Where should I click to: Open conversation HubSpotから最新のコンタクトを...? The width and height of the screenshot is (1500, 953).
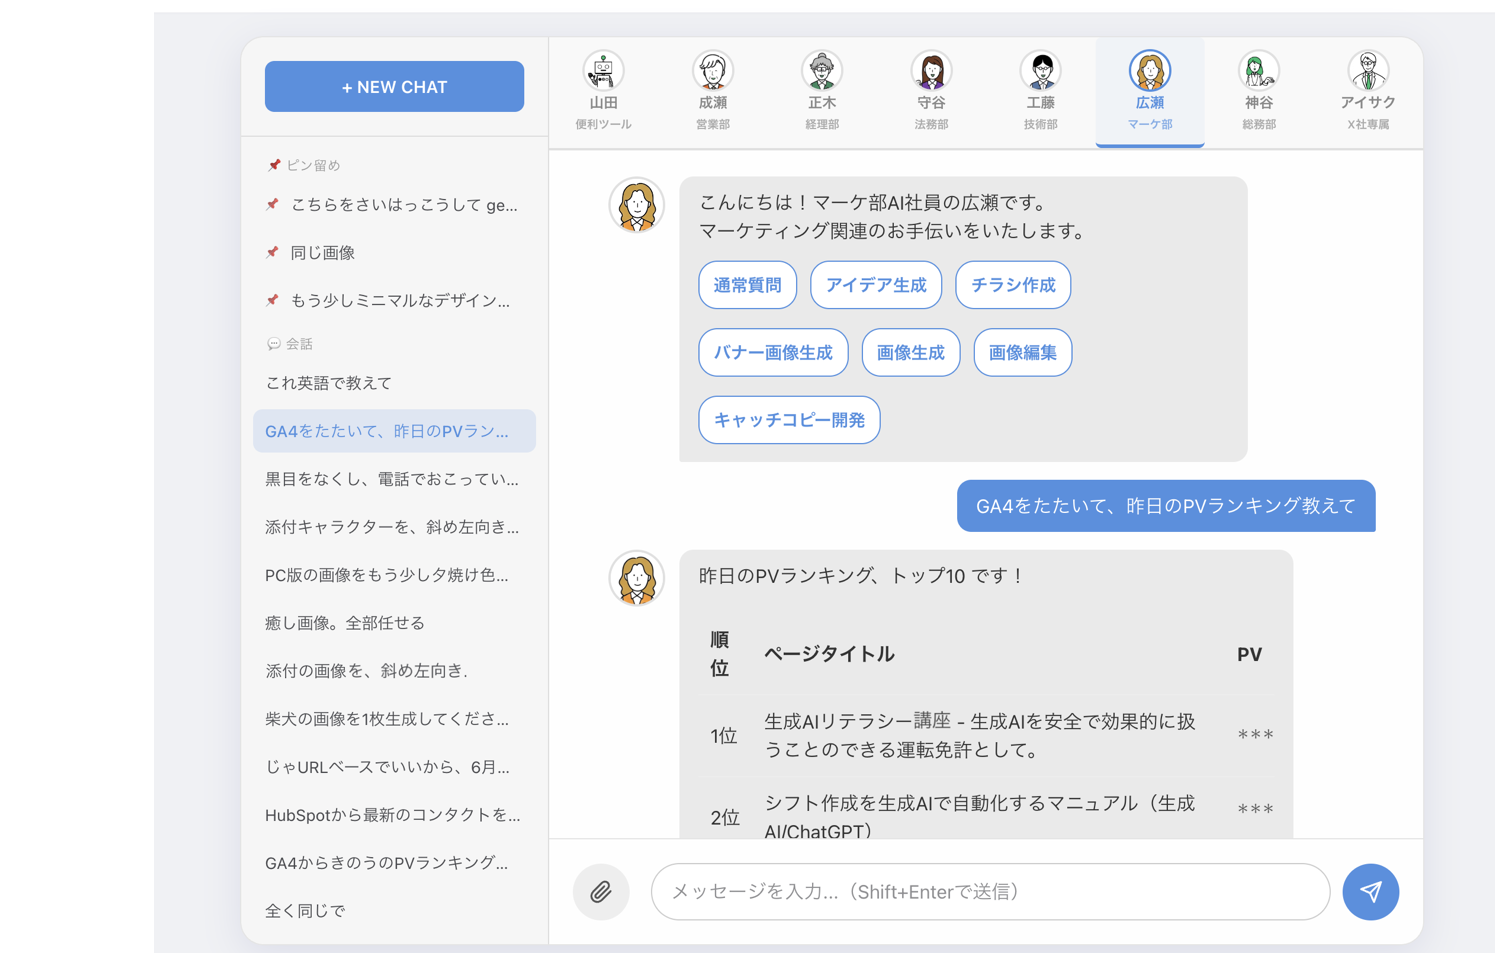point(394,815)
